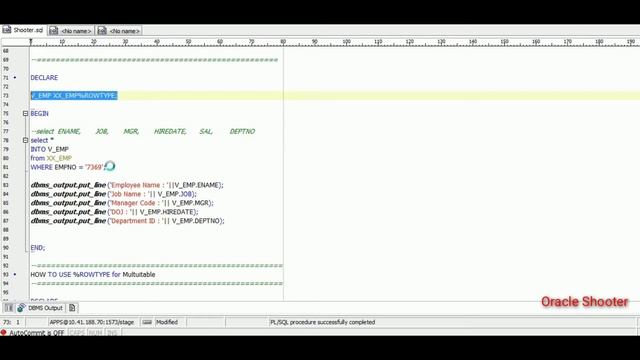The height and width of the screenshot is (360, 640).
Task: Open the first <No name> editor tab
Action: pyautogui.click(x=71, y=31)
